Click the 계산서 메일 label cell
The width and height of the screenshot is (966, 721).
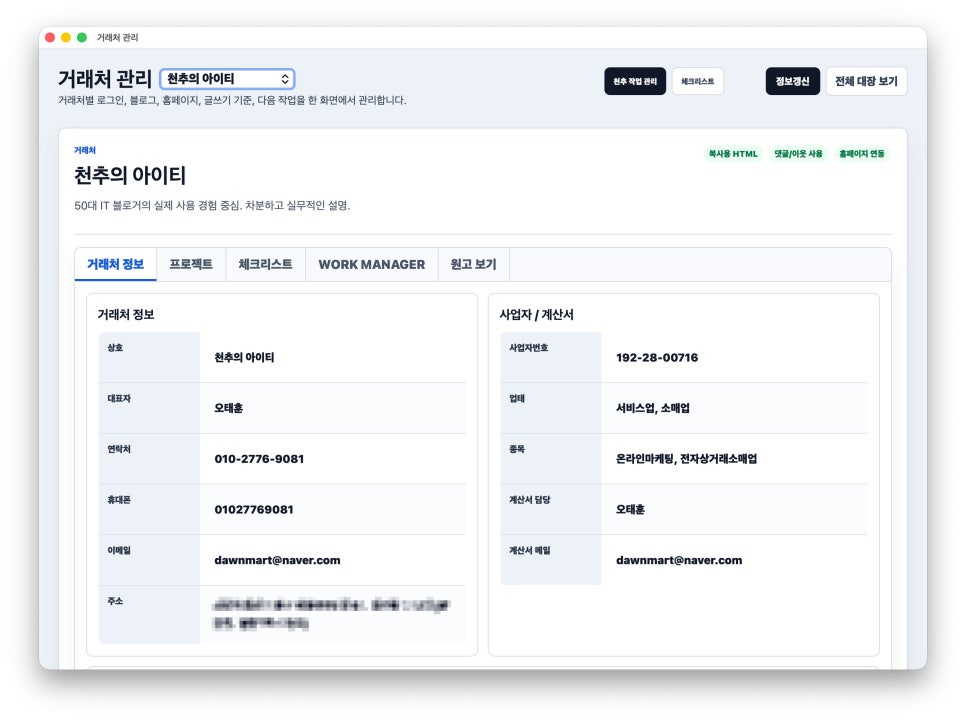551,560
